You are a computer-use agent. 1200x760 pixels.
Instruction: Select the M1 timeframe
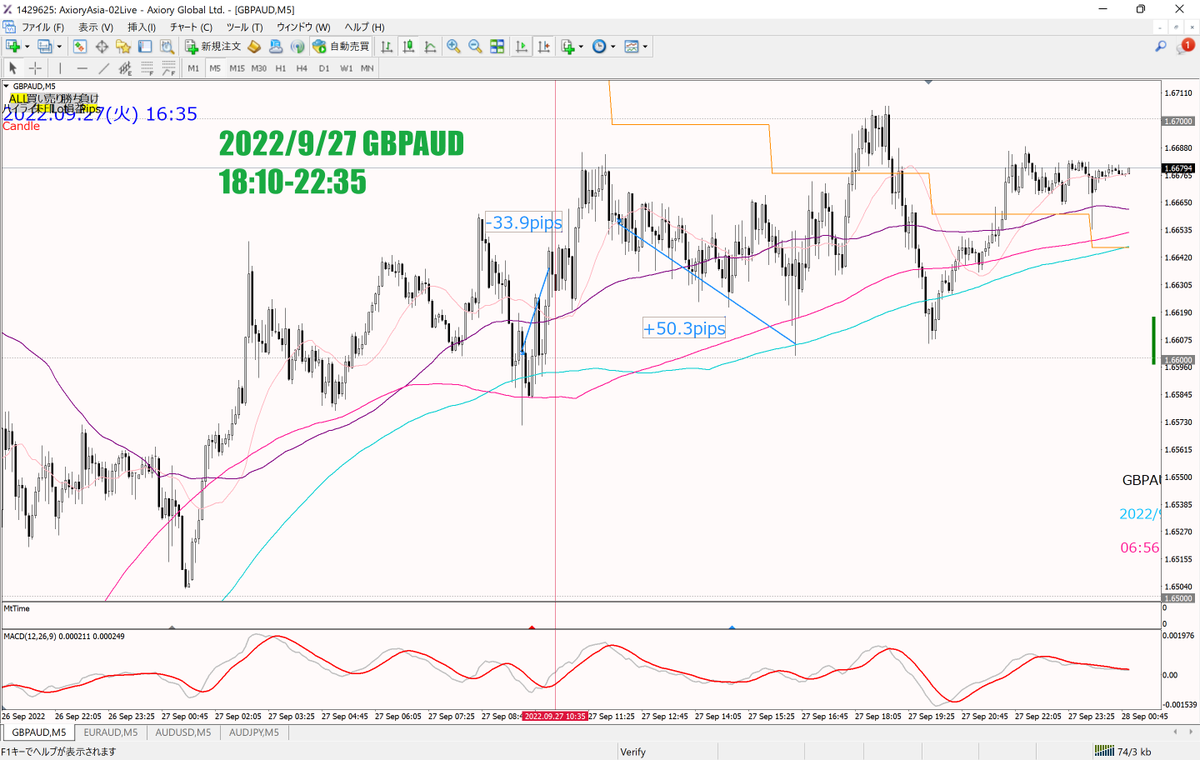point(193,68)
